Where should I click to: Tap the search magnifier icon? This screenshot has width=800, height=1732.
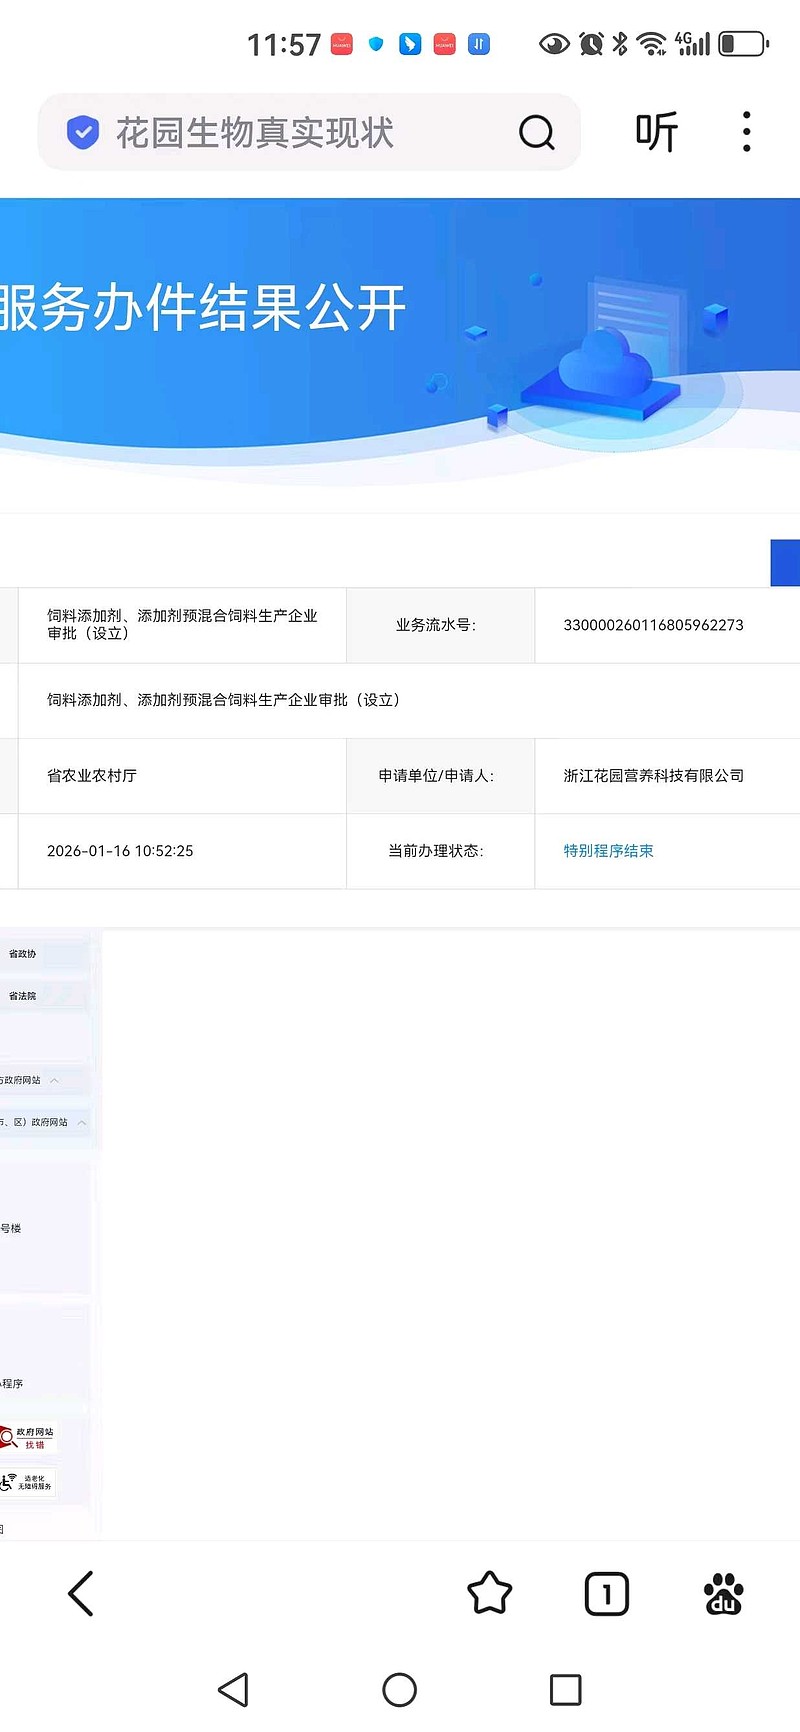pyautogui.click(x=537, y=132)
